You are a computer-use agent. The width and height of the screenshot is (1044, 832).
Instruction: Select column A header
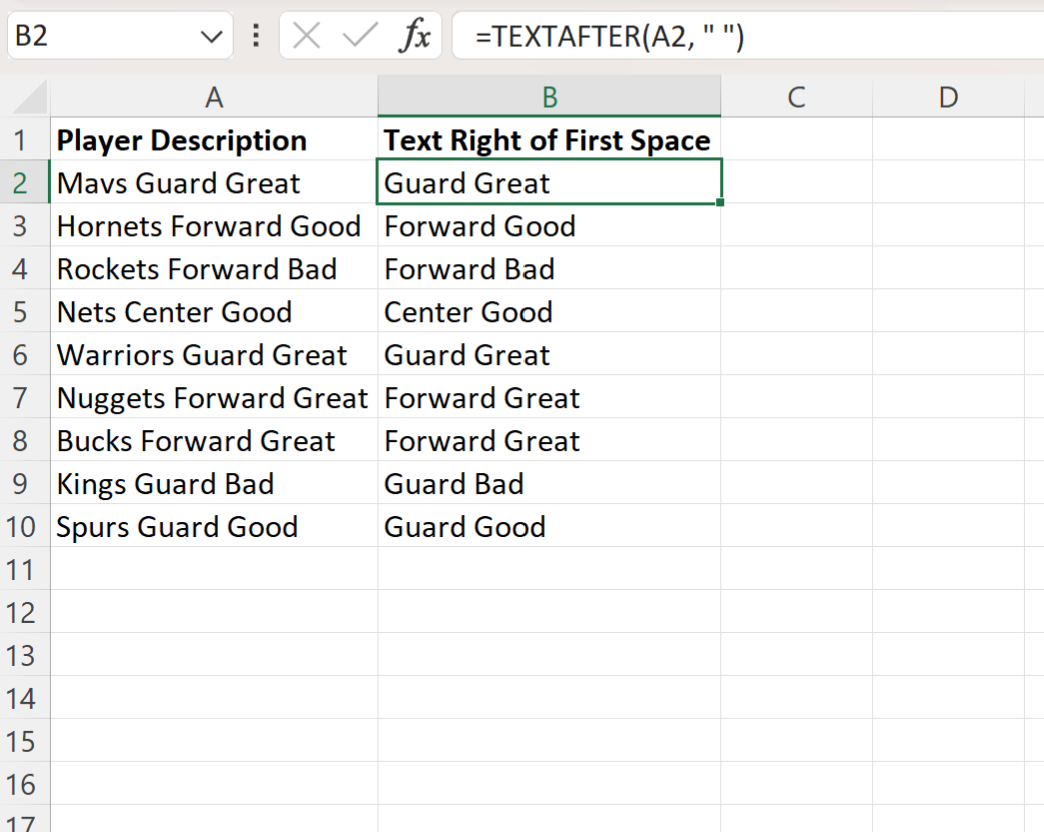point(214,96)
